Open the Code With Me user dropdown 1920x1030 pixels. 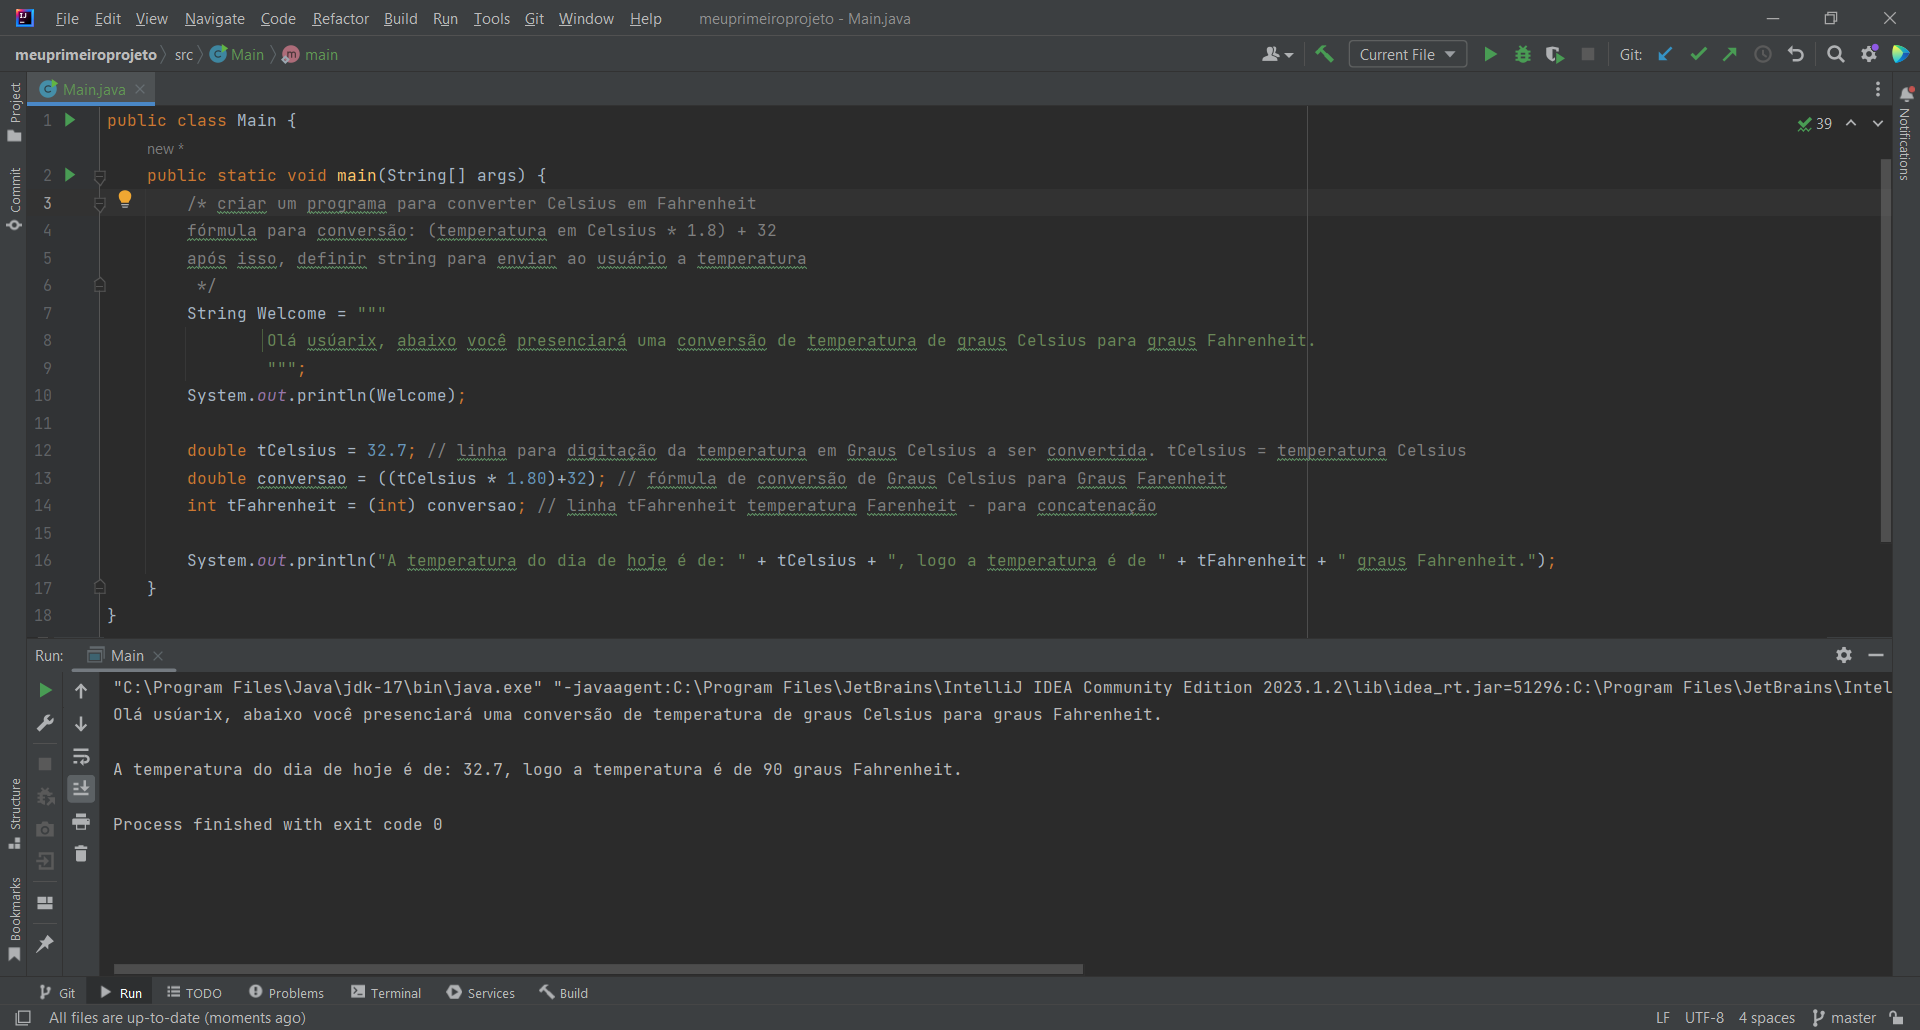[1277, 55]
